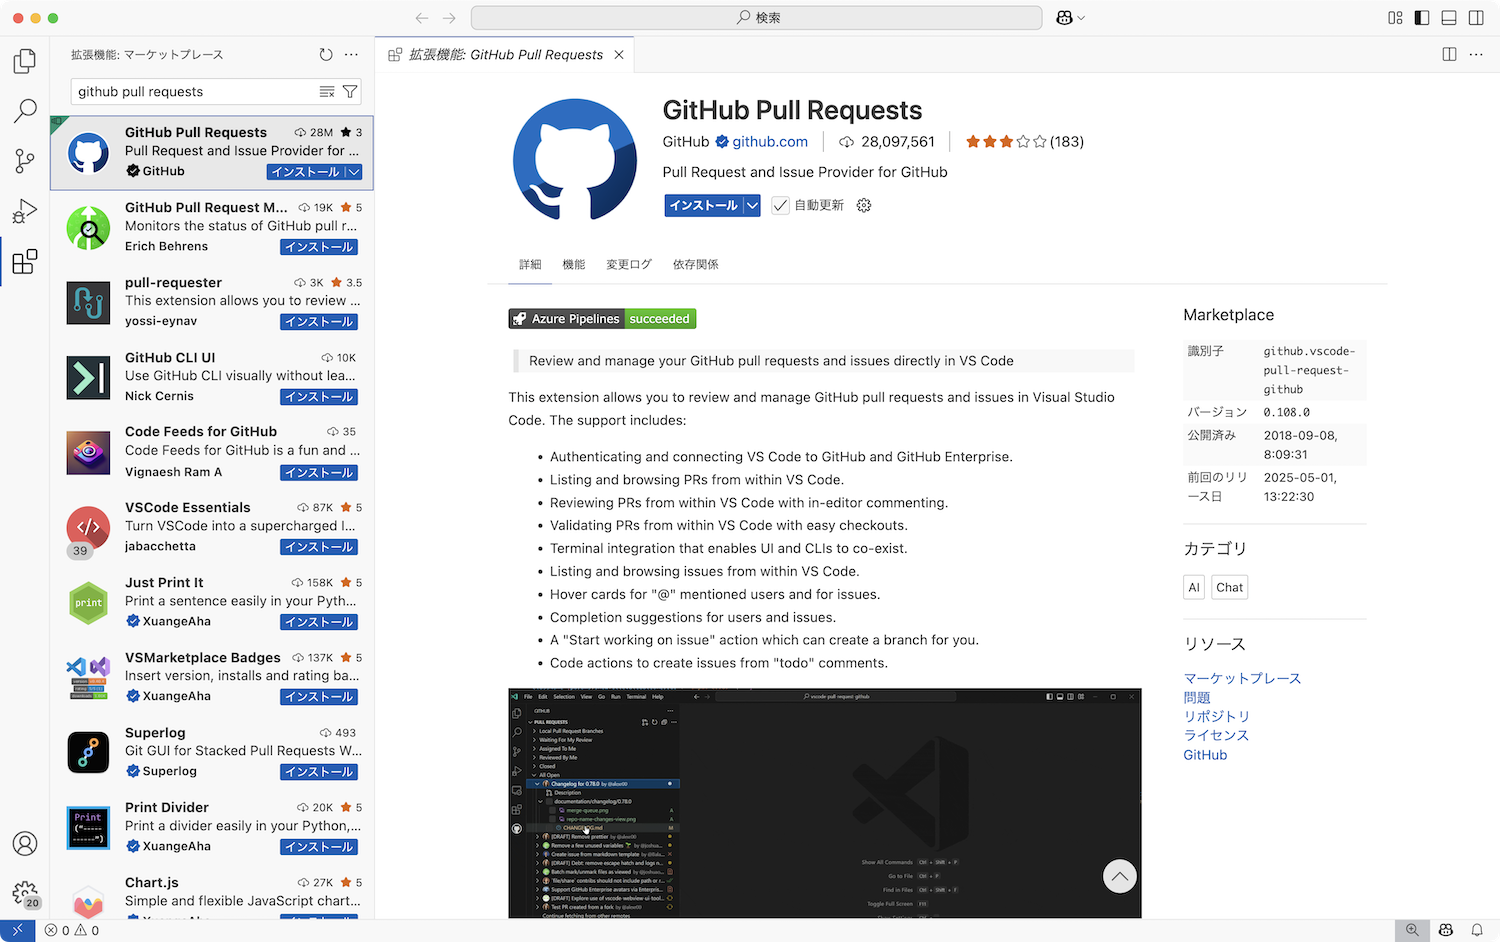Open the Explorer view in activity bar
1500x942 pixels.
[x=25, y=61]
